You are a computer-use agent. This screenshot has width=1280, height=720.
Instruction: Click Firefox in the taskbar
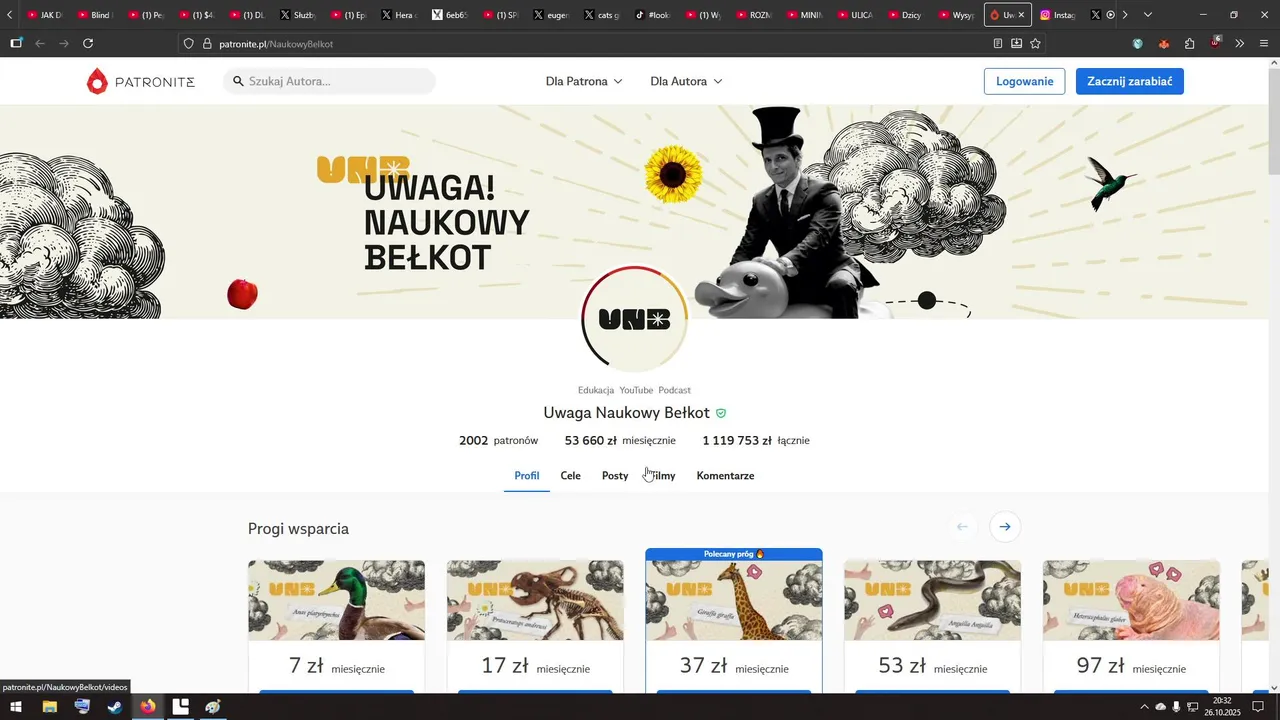point(148,707)
